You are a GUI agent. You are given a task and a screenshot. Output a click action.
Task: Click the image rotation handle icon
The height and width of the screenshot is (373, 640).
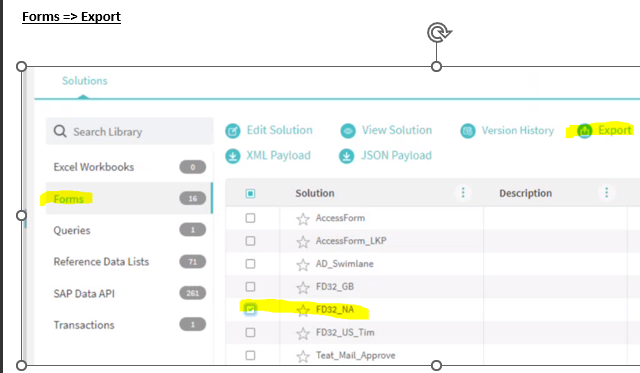(438, 32)
